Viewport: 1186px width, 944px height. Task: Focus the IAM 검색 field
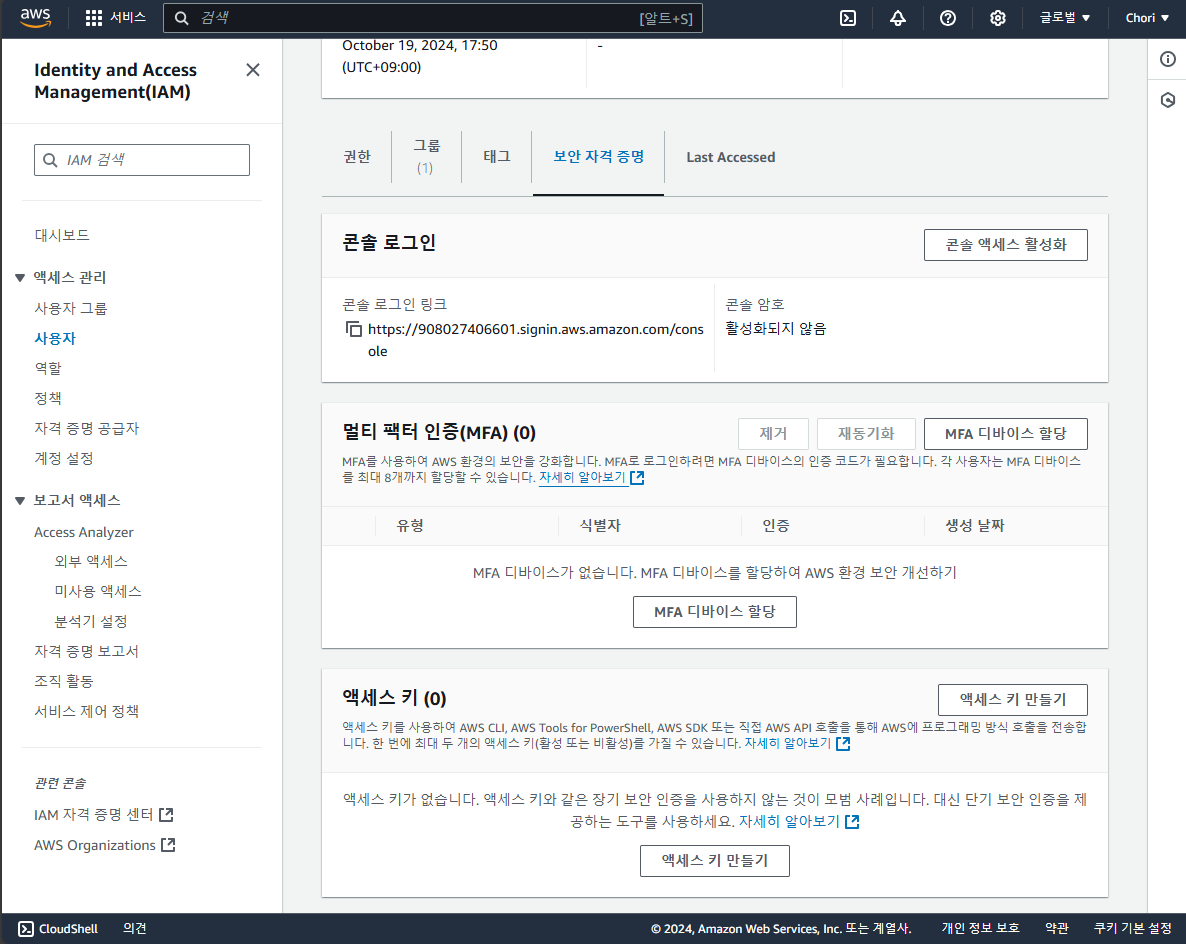pyautogui.click(x=142, y=160)
